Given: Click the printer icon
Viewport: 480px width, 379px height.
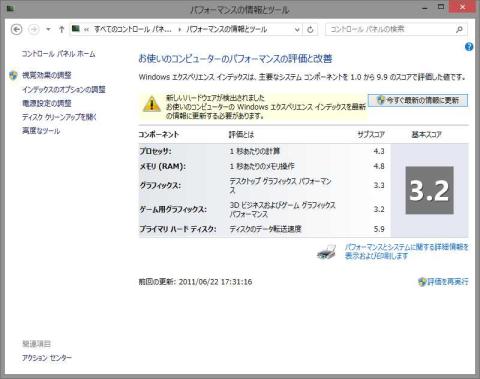Looking at the screenshot, I should 326,252.
